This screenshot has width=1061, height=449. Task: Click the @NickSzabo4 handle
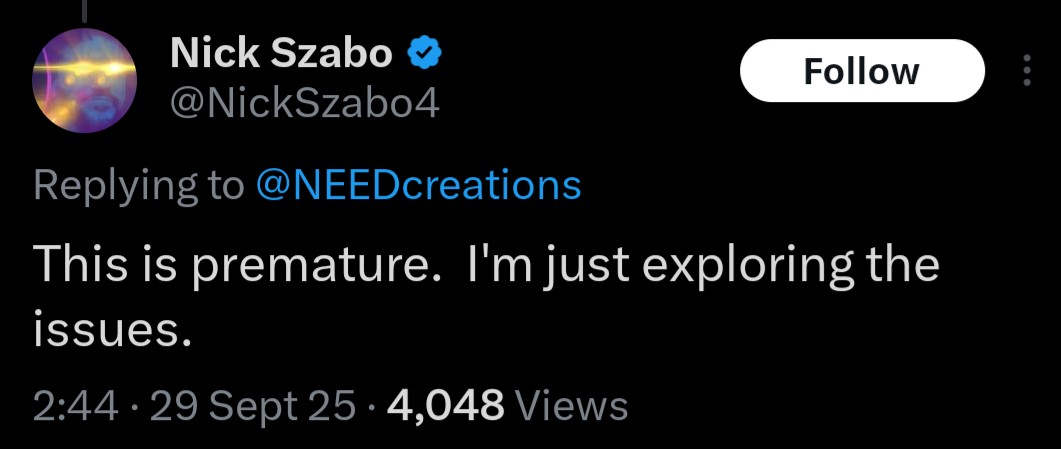point(304,103)
